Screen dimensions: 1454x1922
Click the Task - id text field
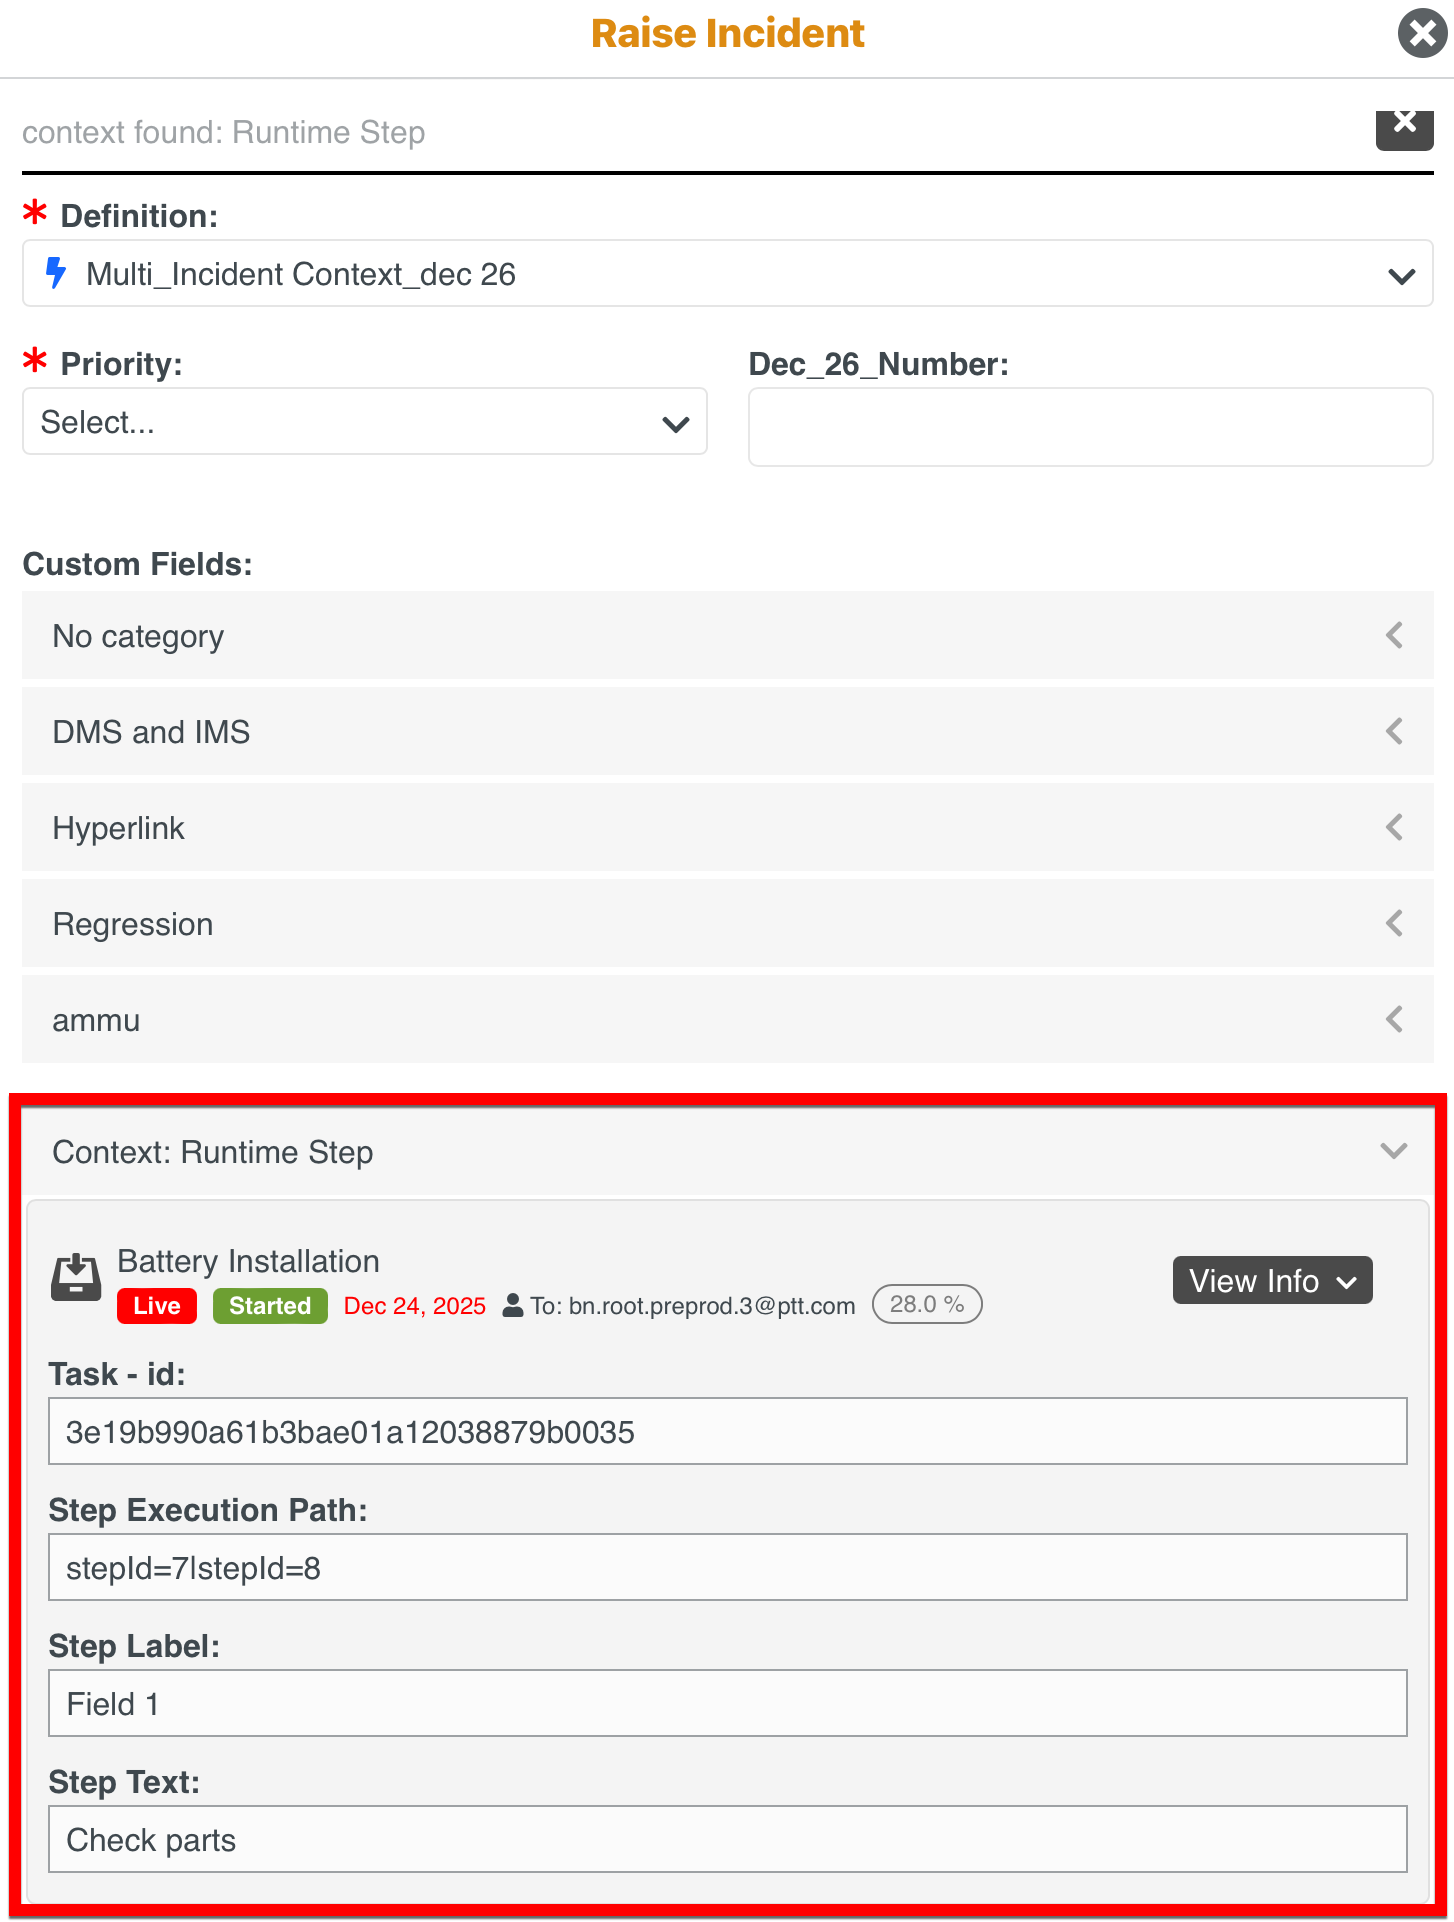[x=727, y=1432]
